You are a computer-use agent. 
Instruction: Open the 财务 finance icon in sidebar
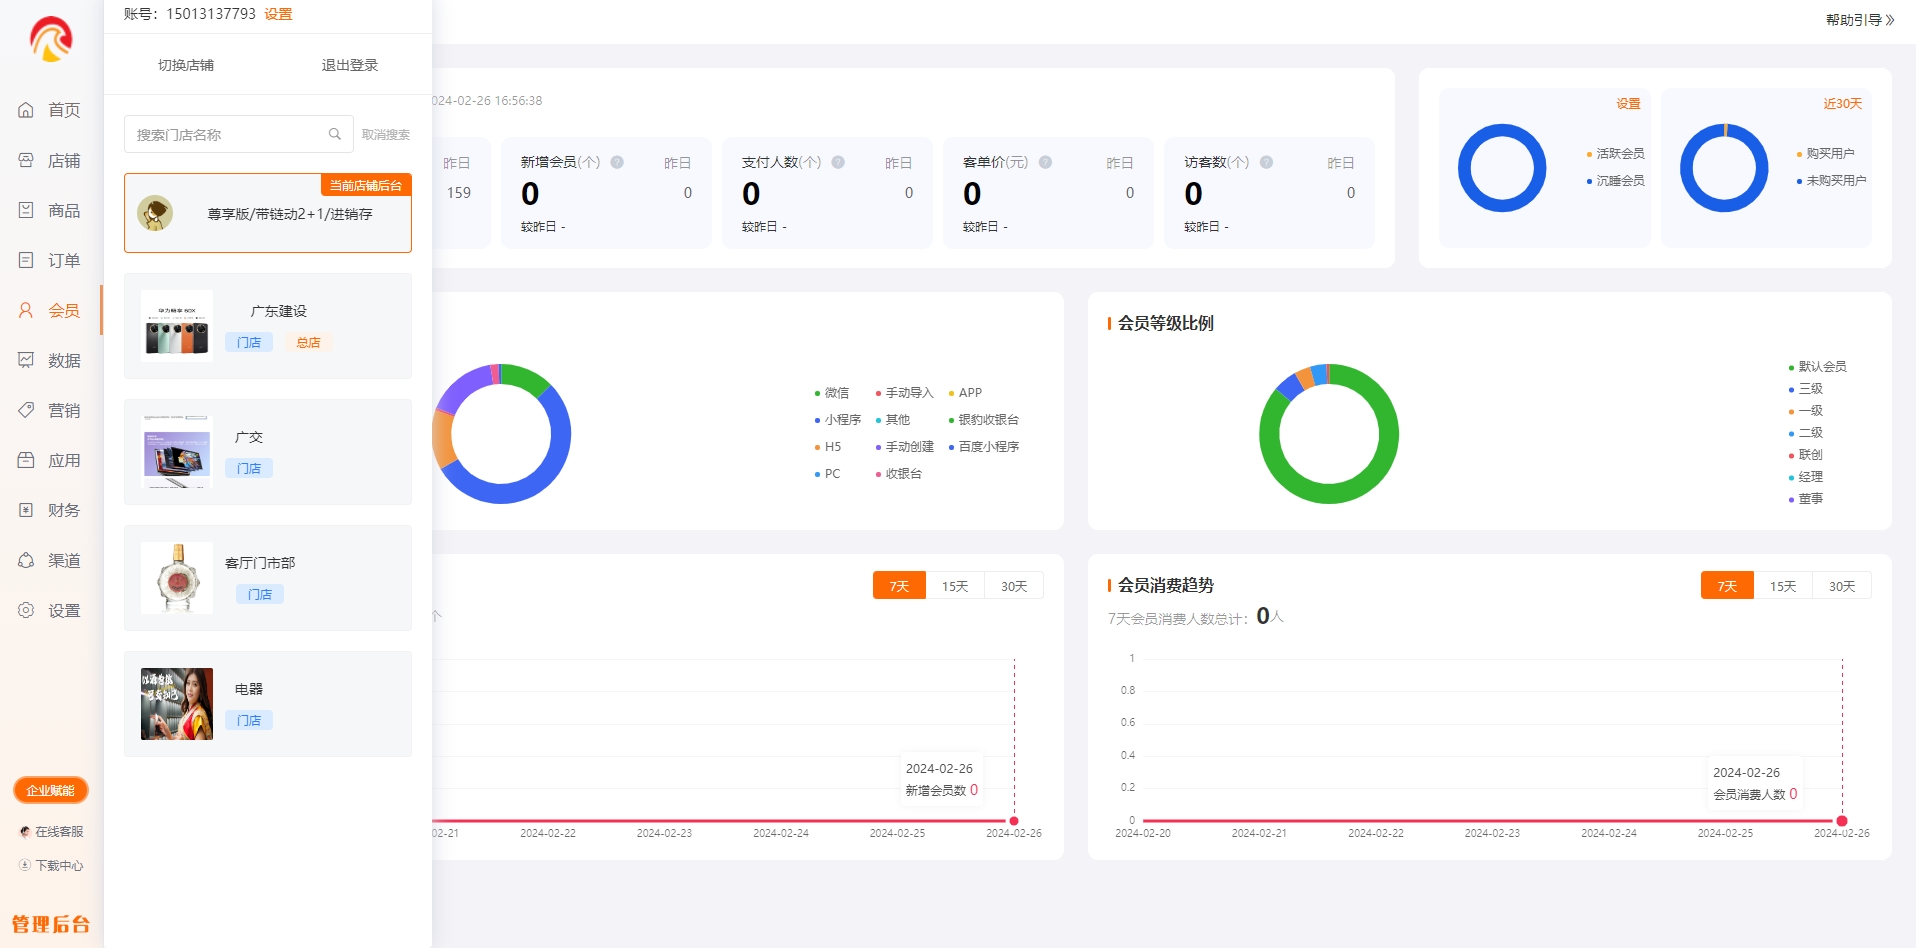point(26,510)
